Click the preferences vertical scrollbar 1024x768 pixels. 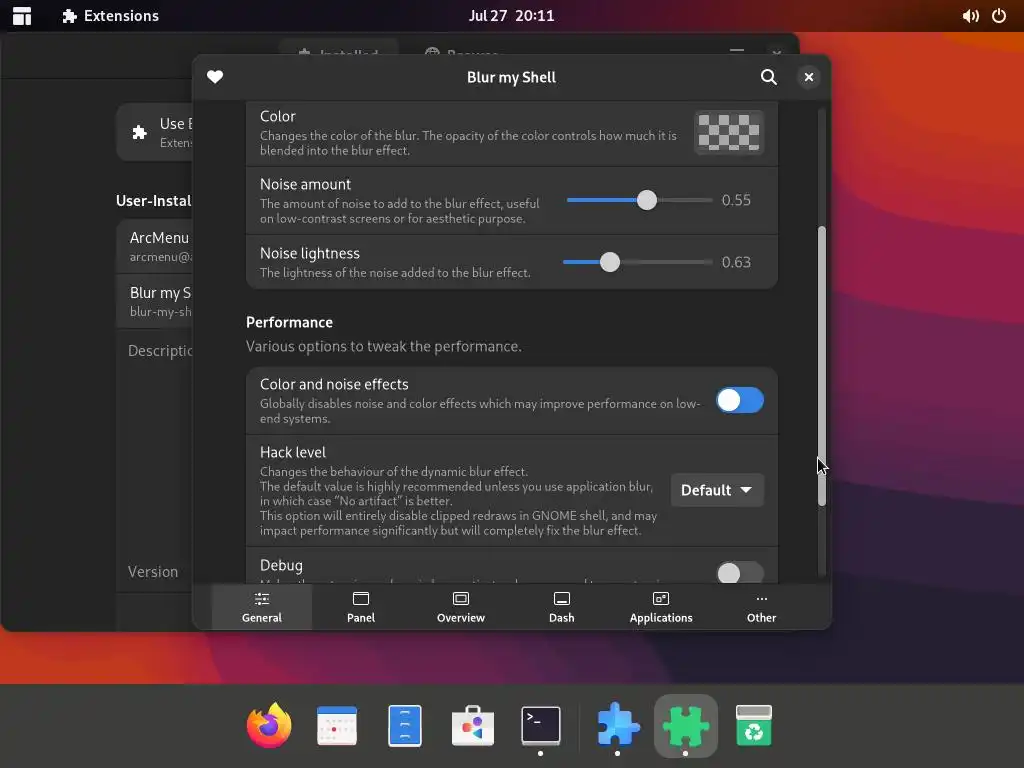(822, 366)
